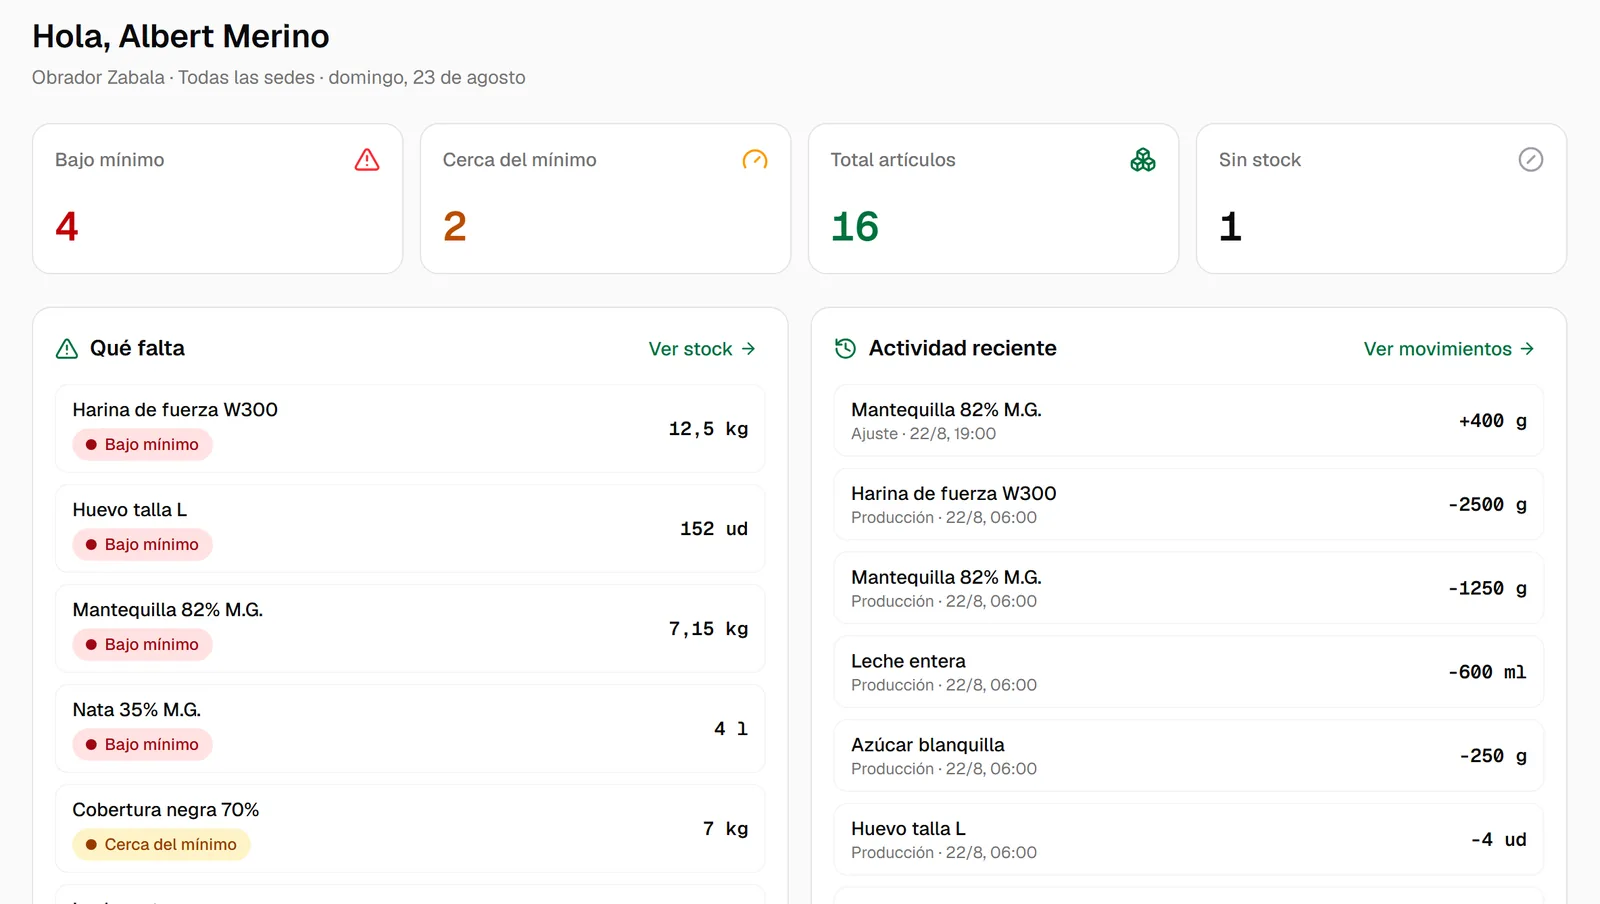
Task: Select Mantequilla 82% M.G. in Qué falta
Action: click(x=410, y=629)
